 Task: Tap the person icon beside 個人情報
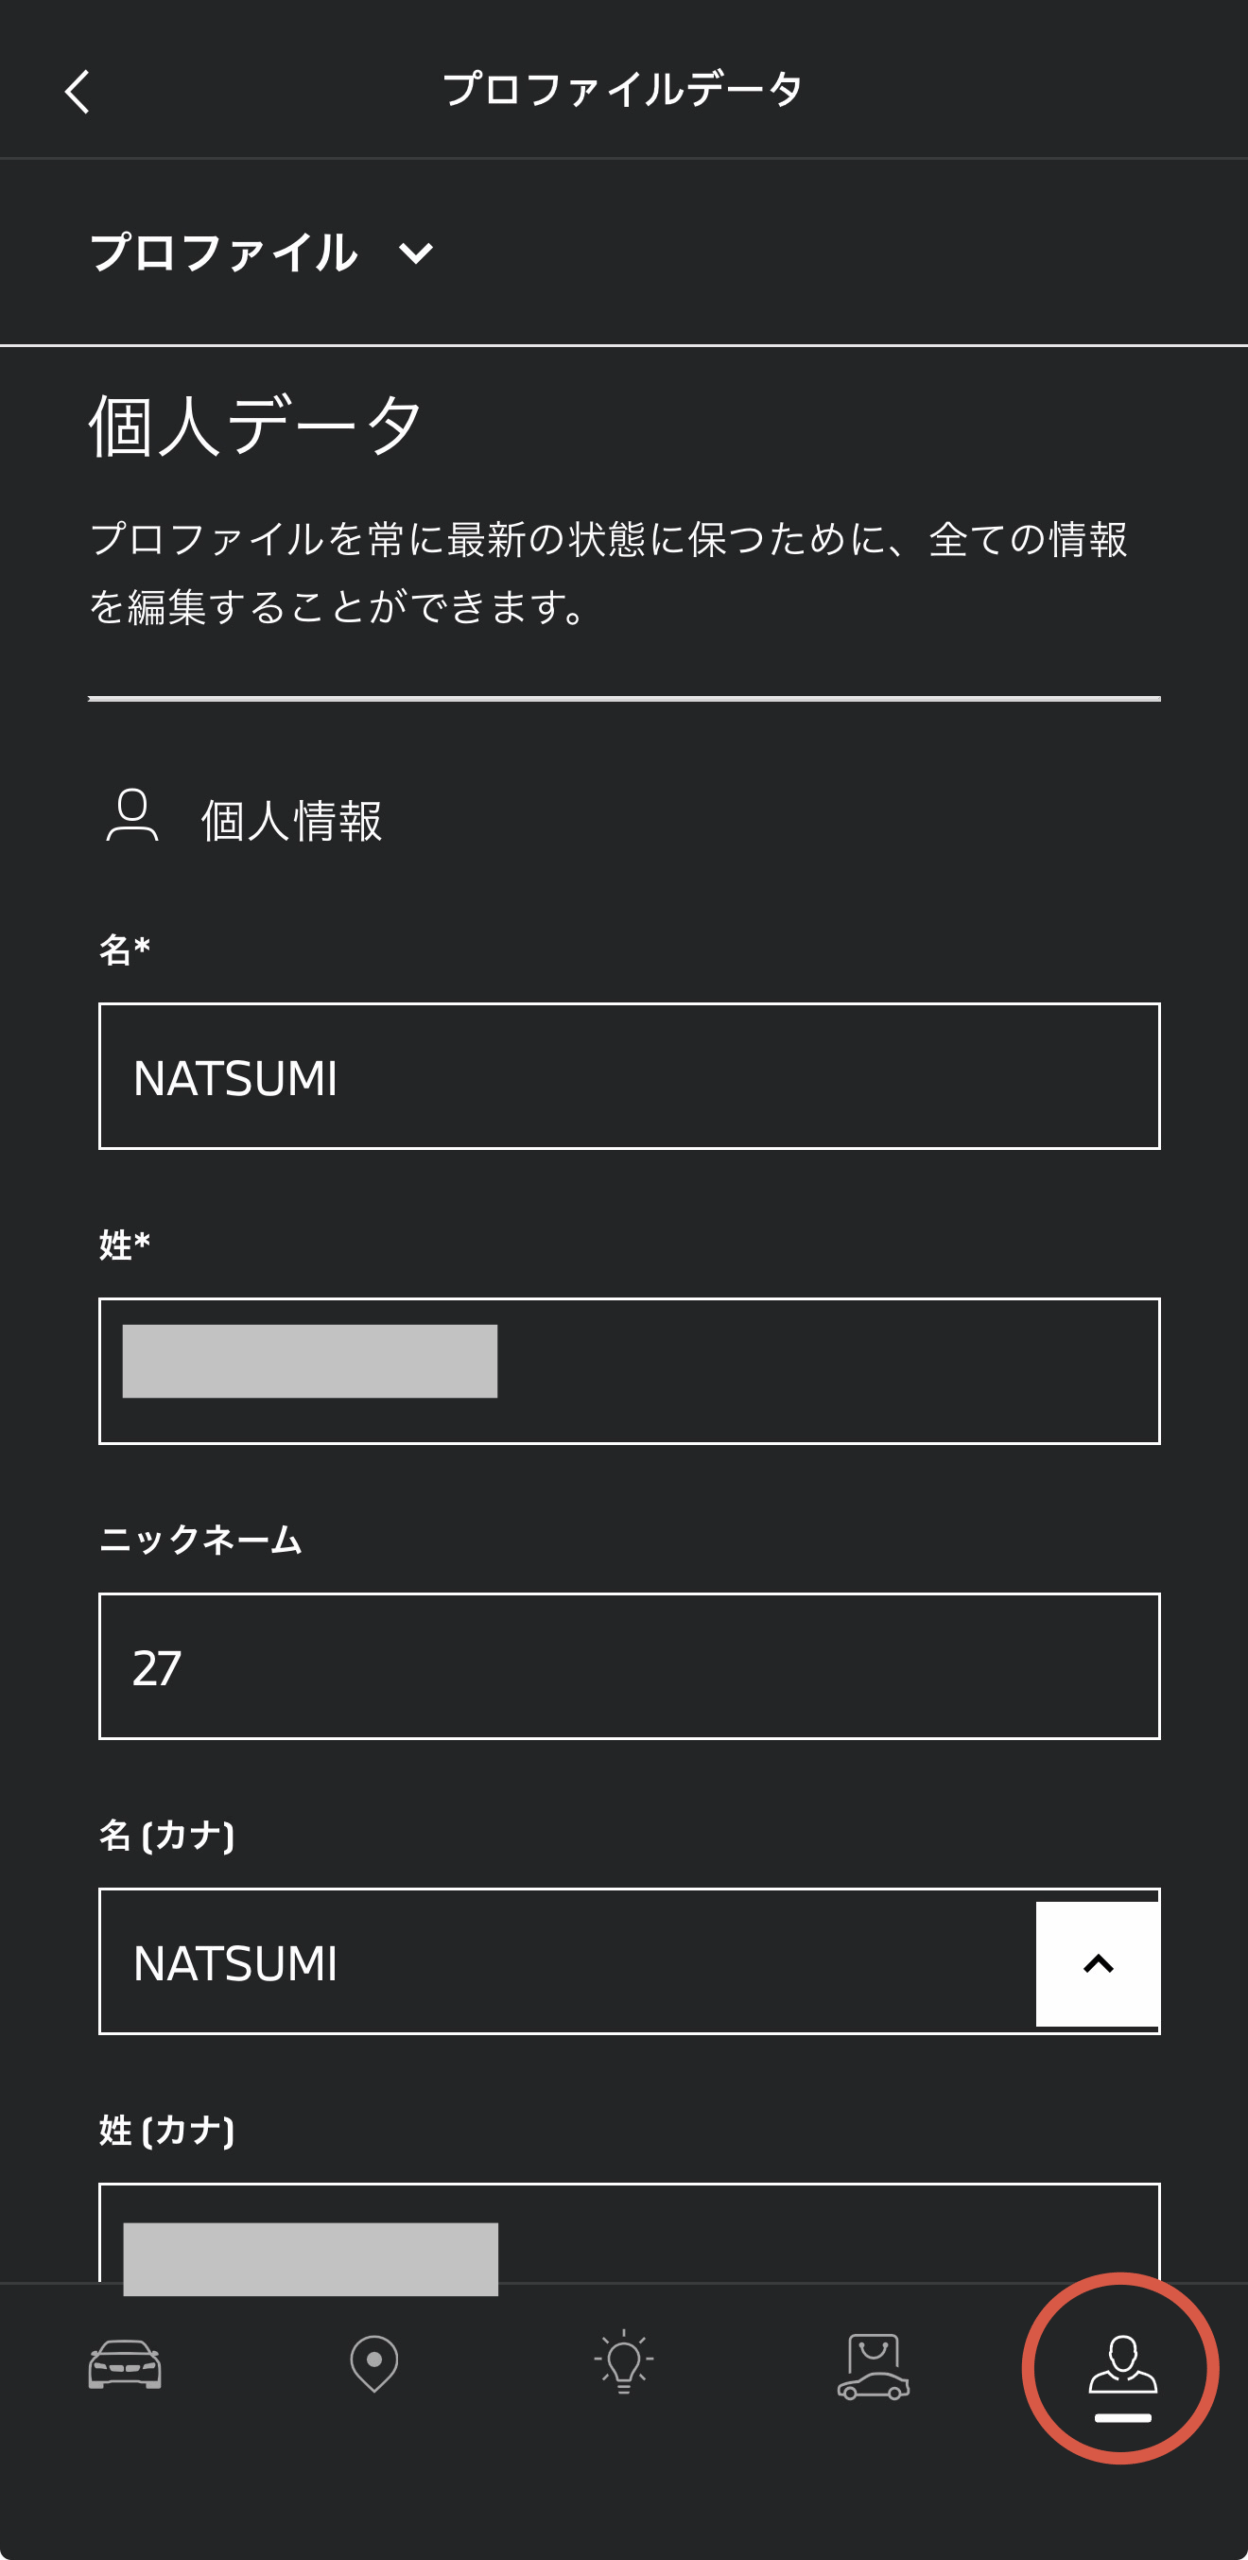point(132,816)
